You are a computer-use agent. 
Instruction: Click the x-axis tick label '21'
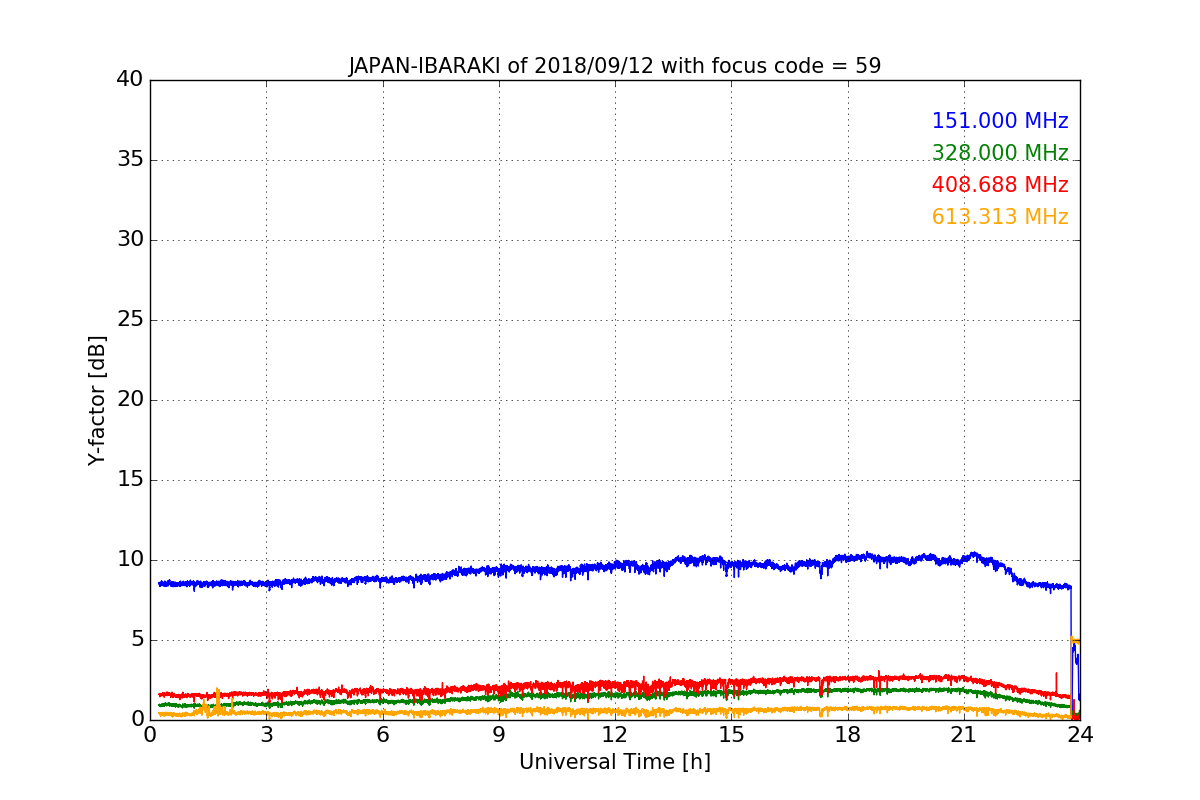click(964, 735)
